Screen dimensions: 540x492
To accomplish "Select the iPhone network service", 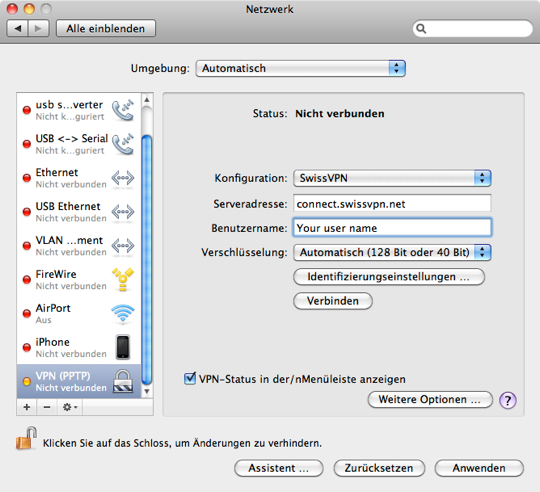I will 79,347.
